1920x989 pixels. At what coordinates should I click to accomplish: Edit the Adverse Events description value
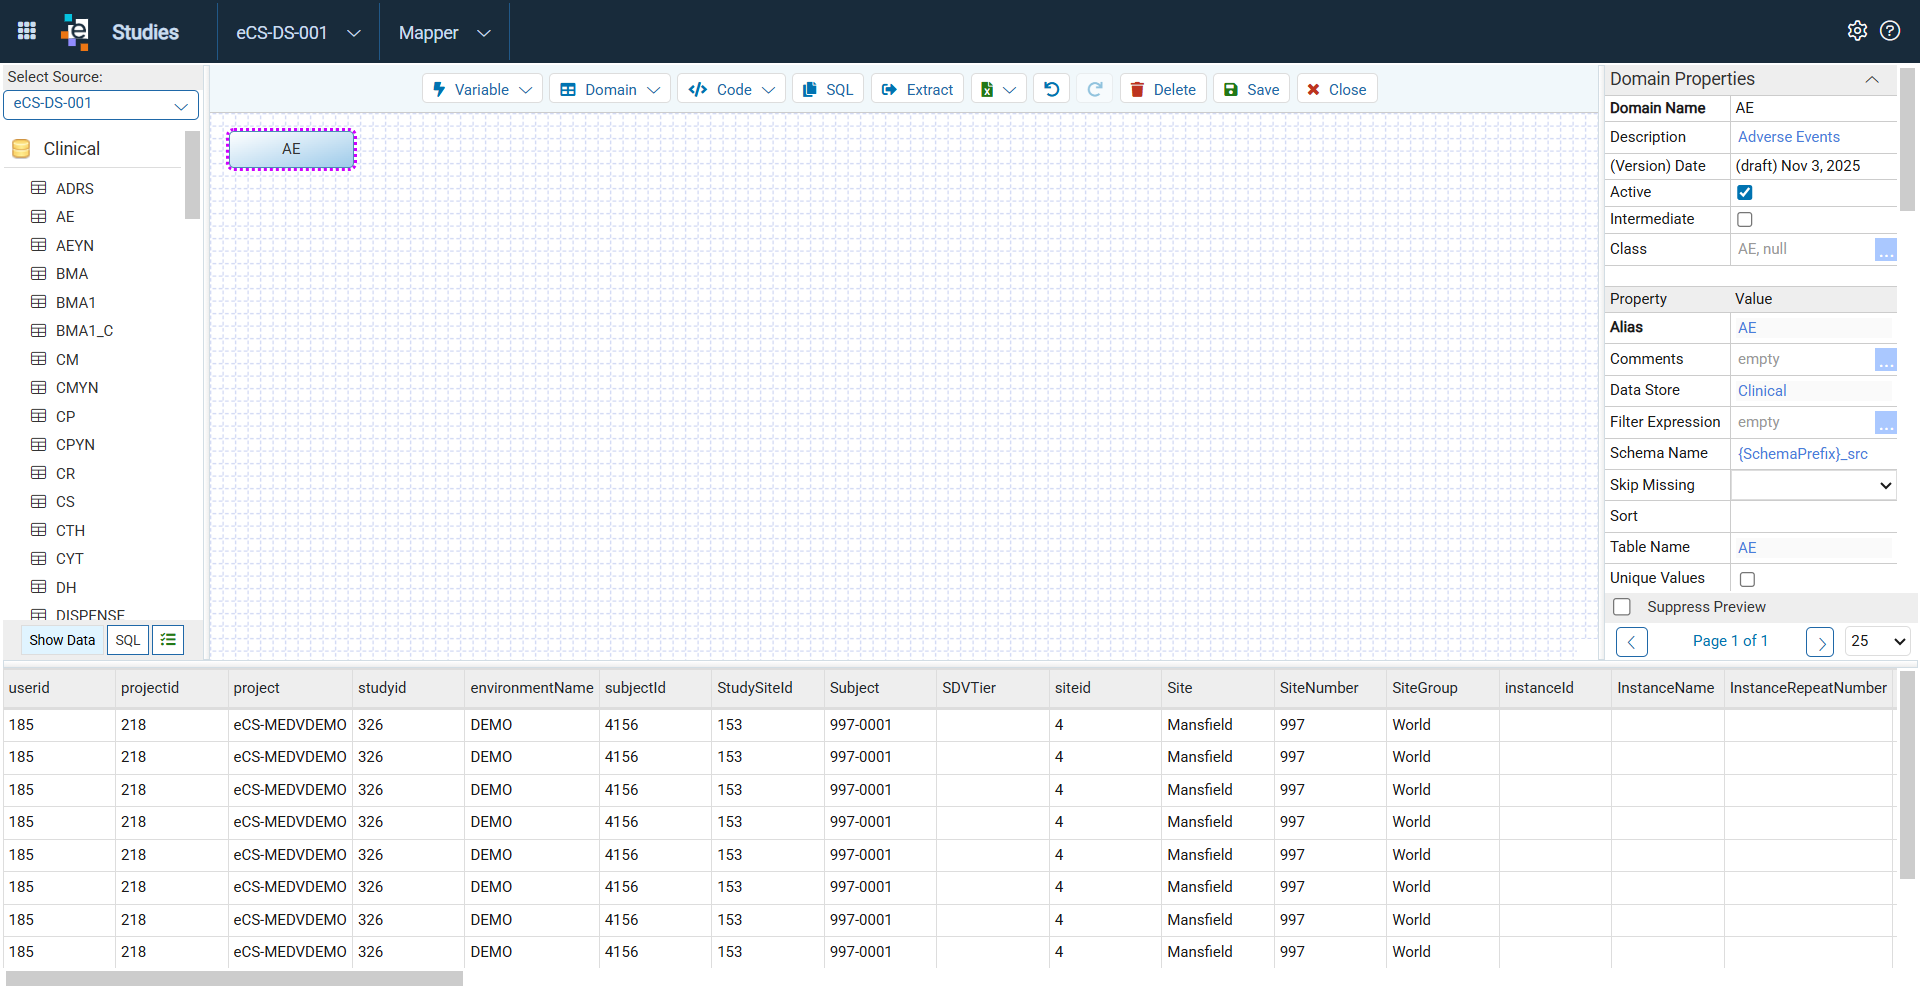(x=1789, y=137)
